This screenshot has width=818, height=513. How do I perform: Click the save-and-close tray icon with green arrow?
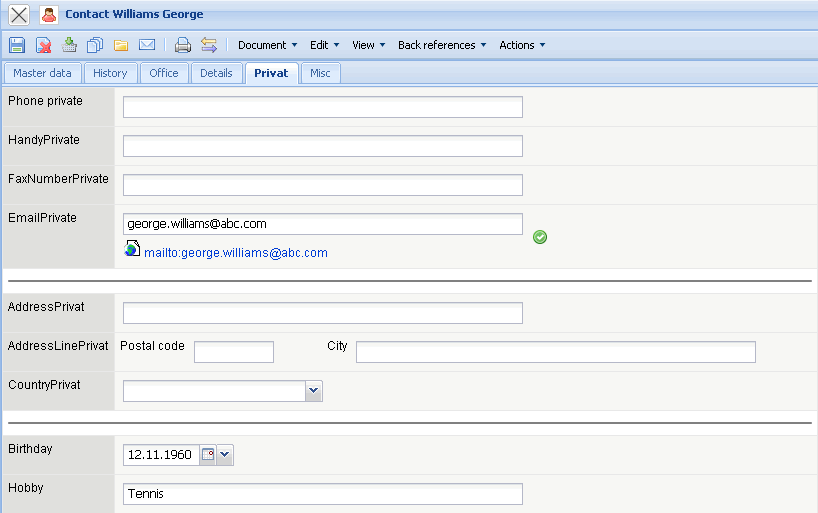point(69,45)
